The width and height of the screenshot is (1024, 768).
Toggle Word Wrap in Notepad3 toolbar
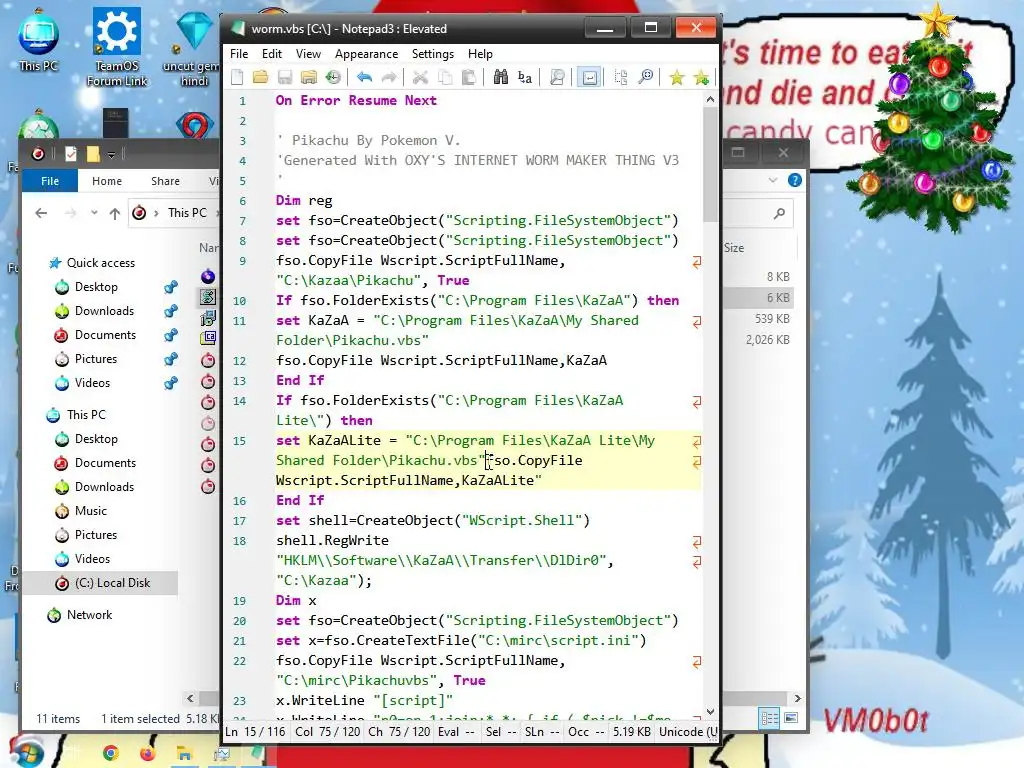coord(589,78)
